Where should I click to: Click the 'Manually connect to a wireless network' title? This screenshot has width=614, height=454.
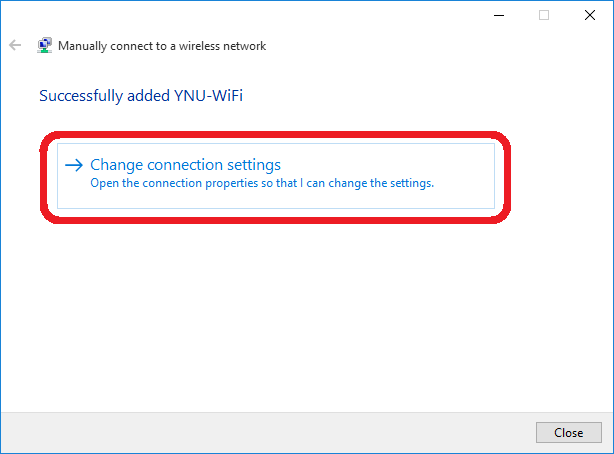coord(162,46)
